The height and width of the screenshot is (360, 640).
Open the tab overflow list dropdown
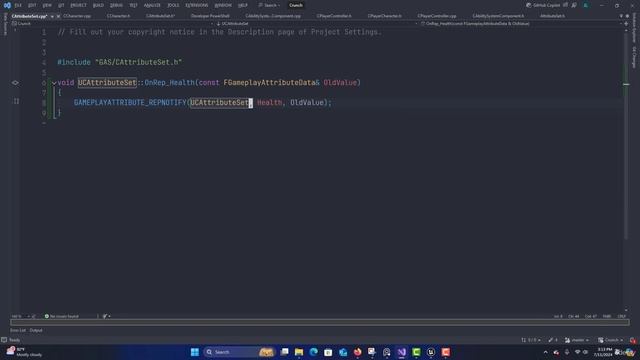pyautogui.click(x=621, y=16)
